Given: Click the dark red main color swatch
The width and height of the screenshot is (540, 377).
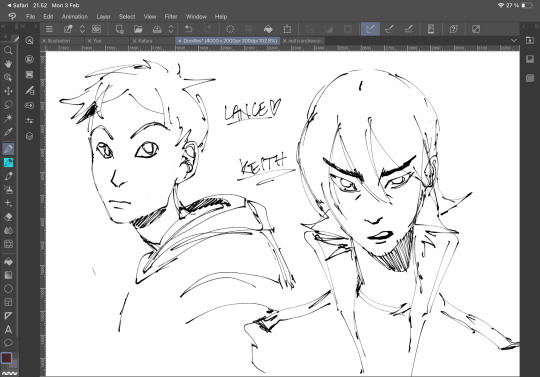Looking at the screenshot, I should coord(7,358).
